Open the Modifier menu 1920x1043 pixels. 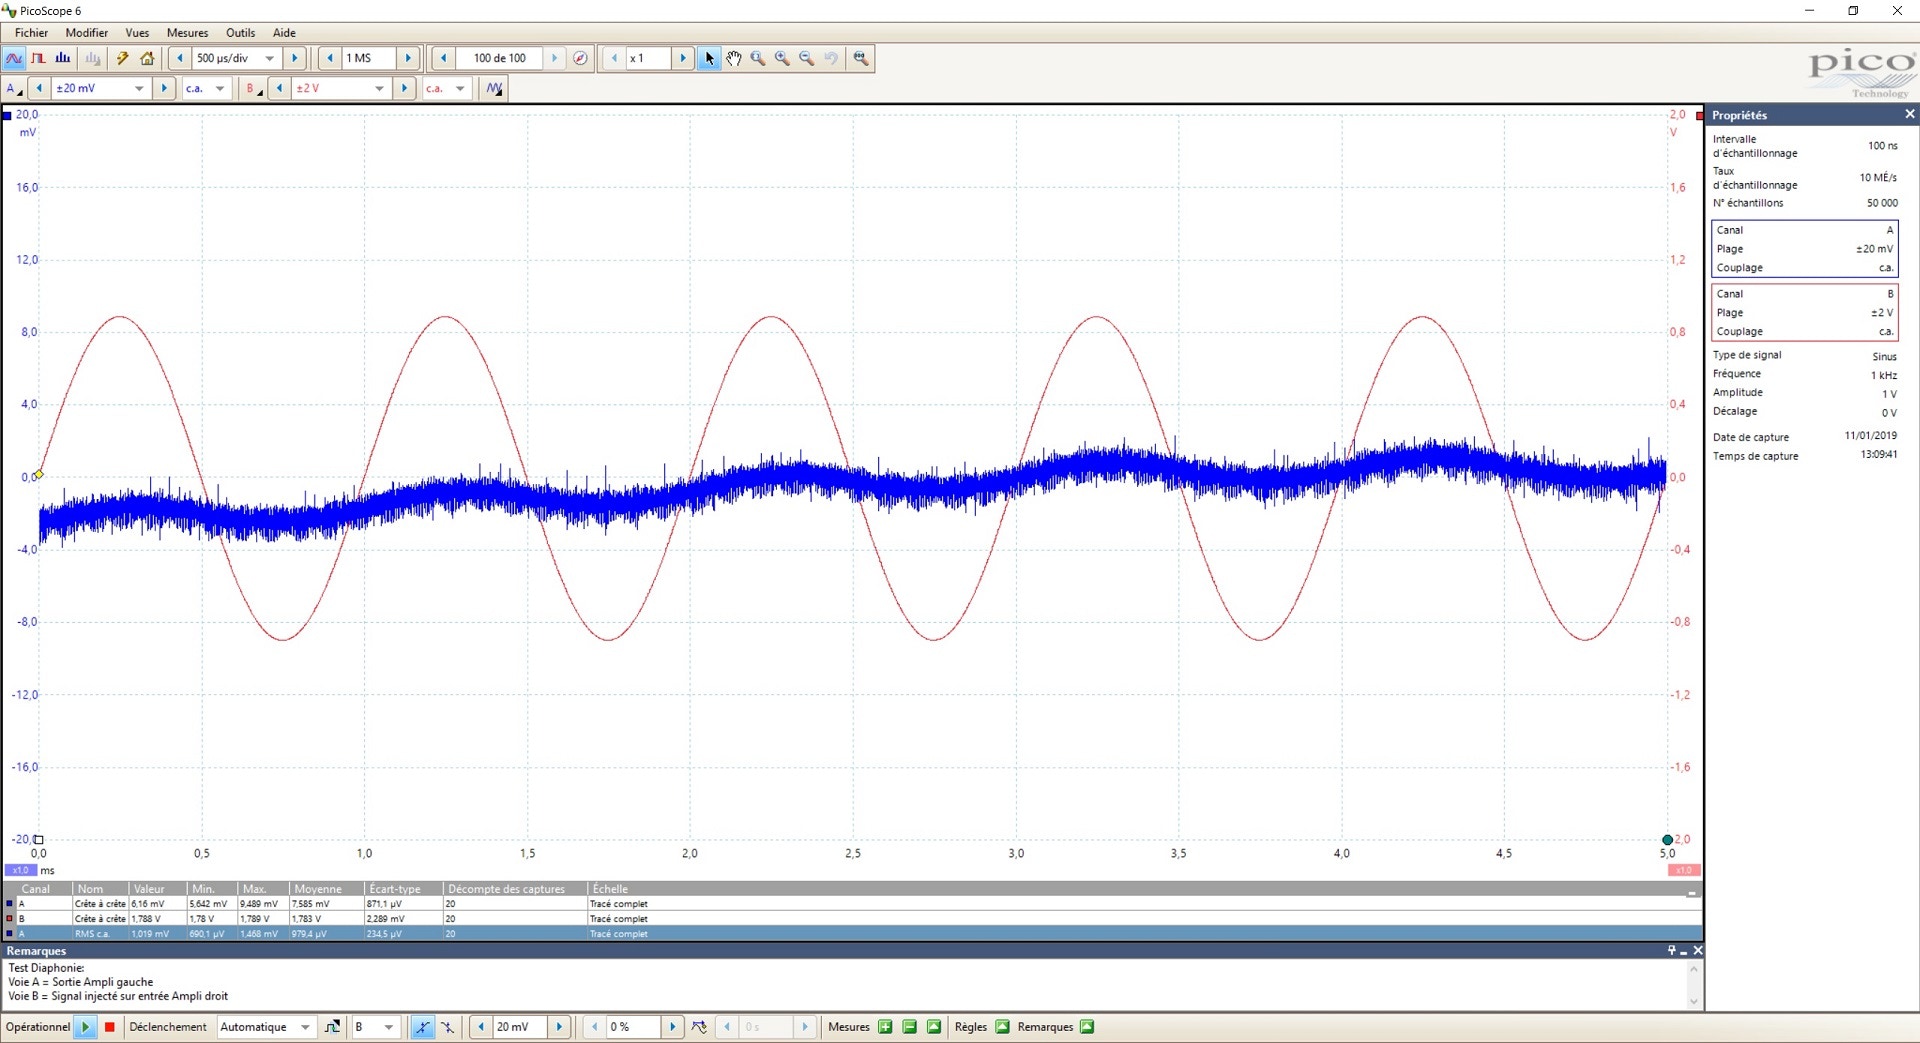[86, 32]
